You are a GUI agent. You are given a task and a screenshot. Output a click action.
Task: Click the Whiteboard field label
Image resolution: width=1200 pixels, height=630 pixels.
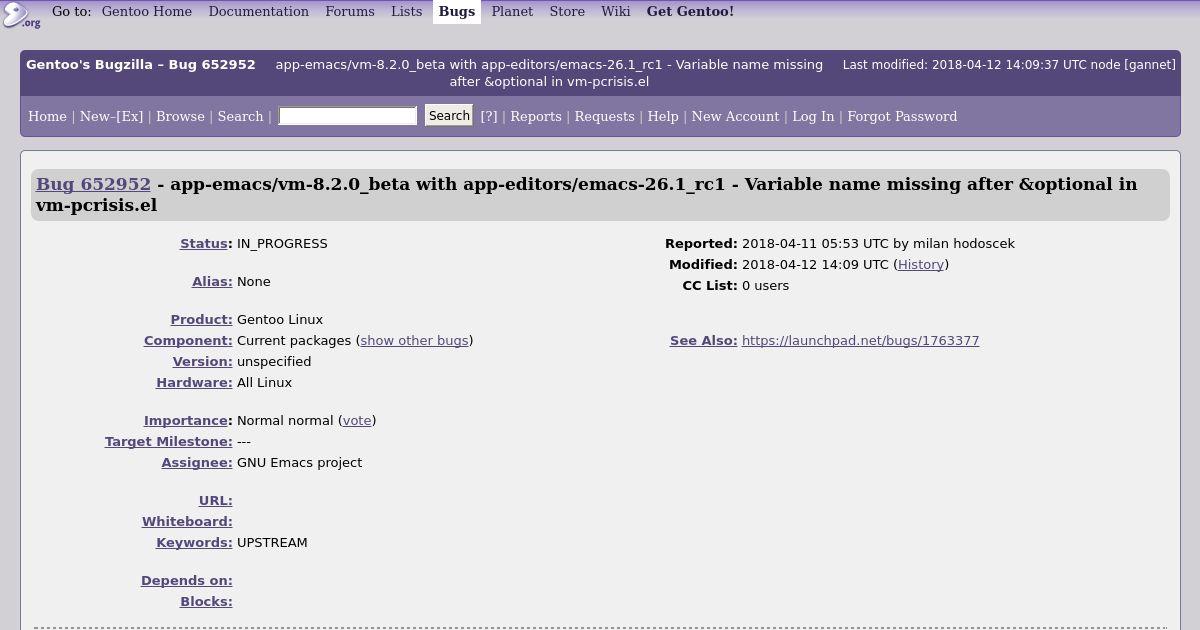point(187,521)
